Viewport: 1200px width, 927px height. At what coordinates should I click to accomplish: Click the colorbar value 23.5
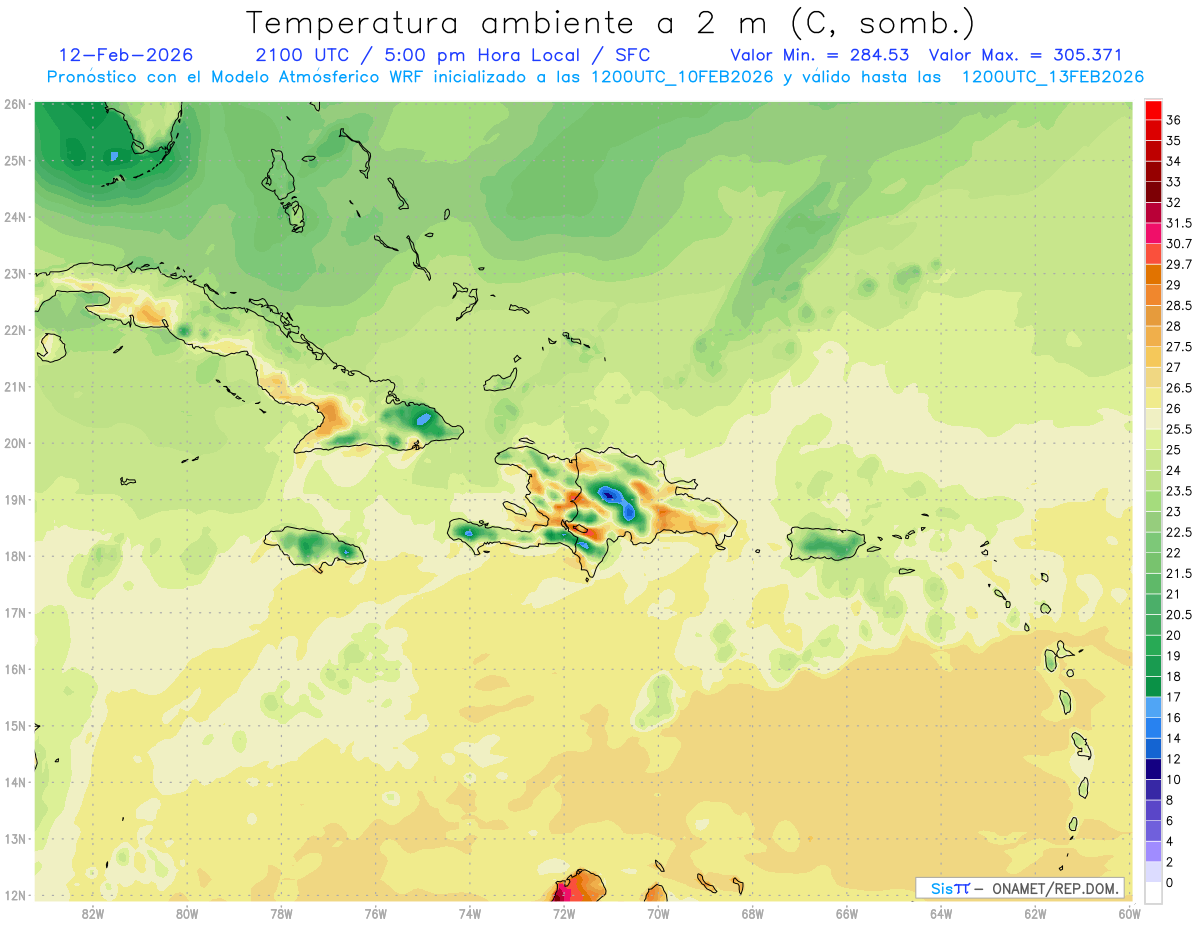1179,491
